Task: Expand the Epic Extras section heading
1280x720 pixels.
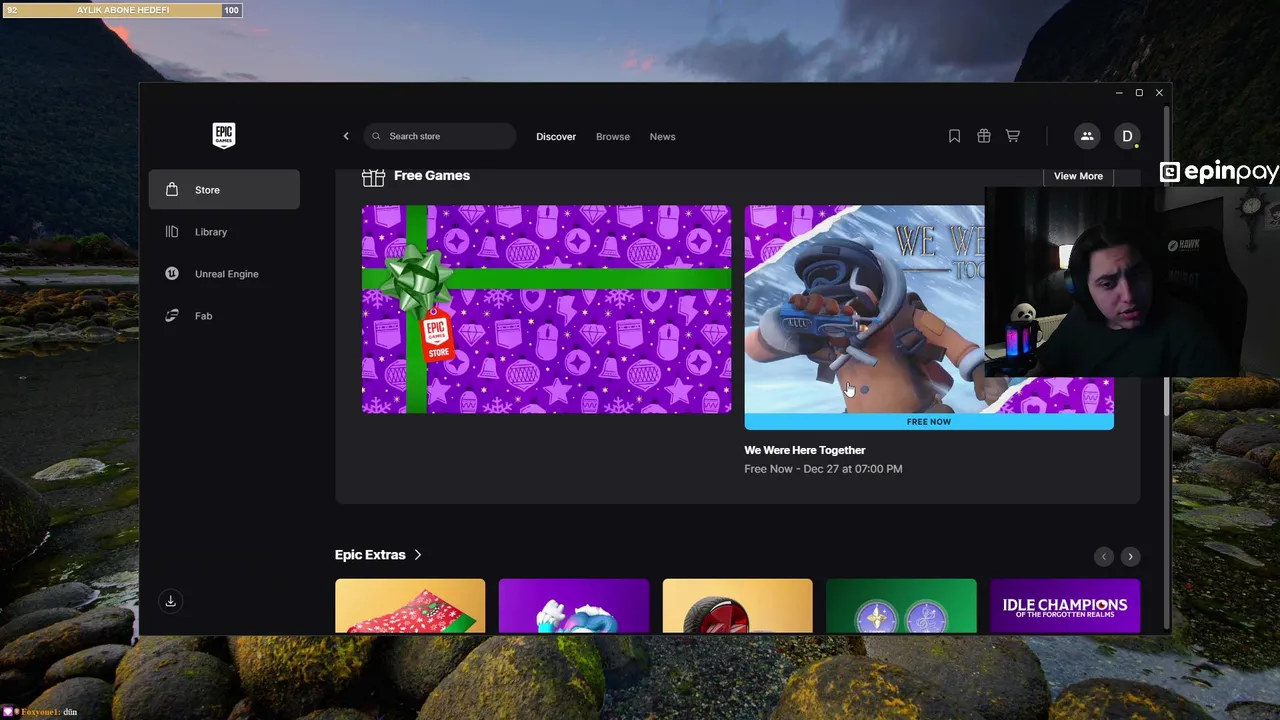Action: pyautogui.click(x=378, y=555)
